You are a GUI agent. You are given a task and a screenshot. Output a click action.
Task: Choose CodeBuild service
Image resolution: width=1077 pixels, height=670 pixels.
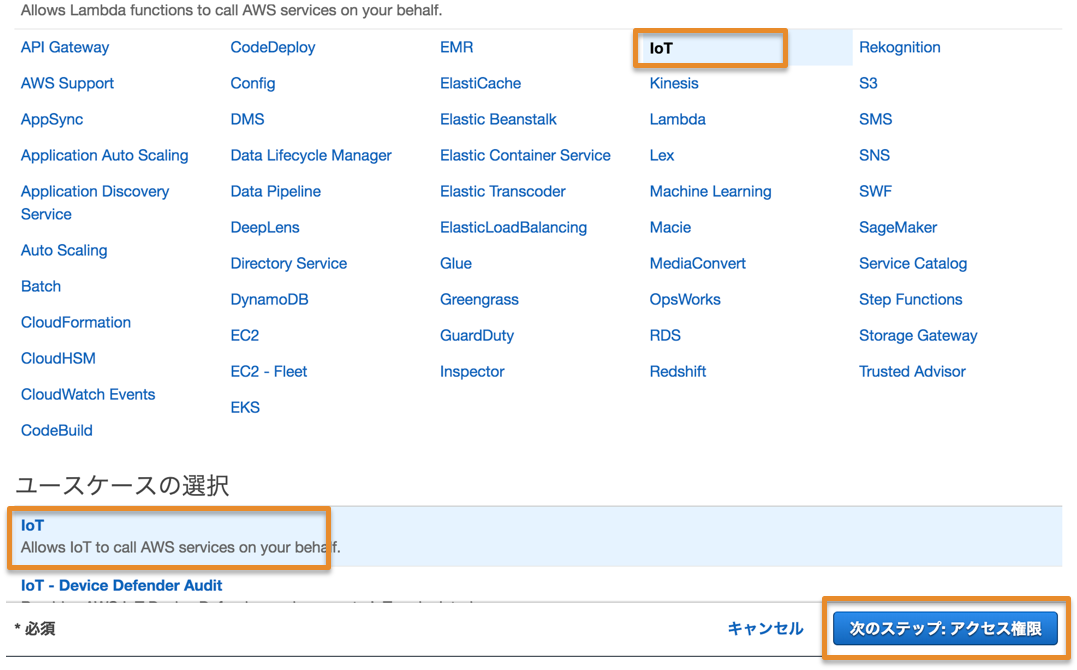coord(56,430)
